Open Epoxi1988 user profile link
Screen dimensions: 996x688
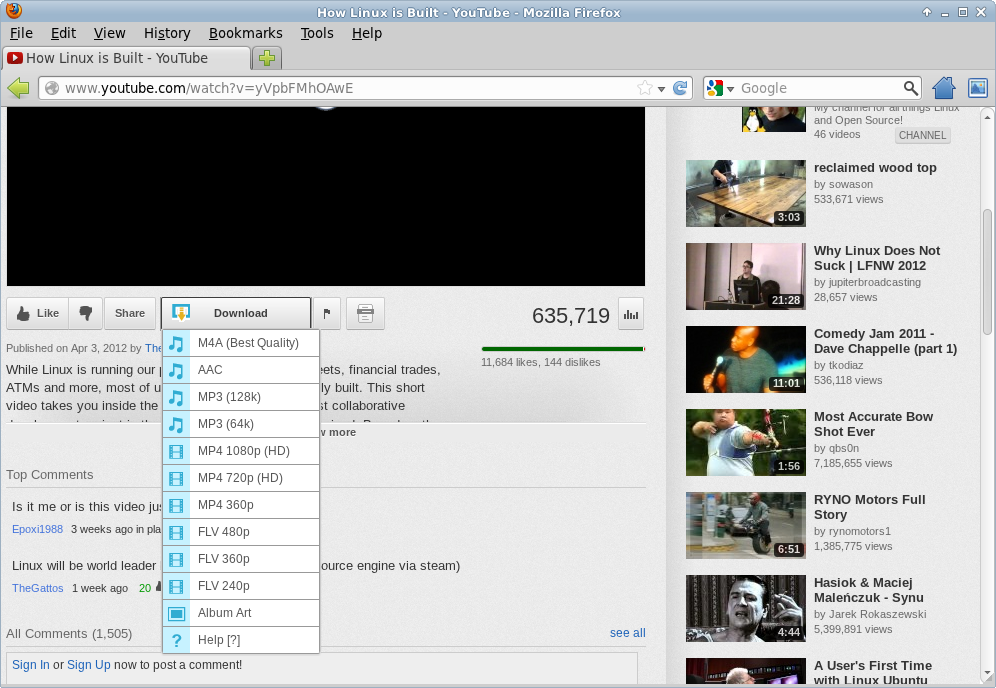[x=37, y=529]
